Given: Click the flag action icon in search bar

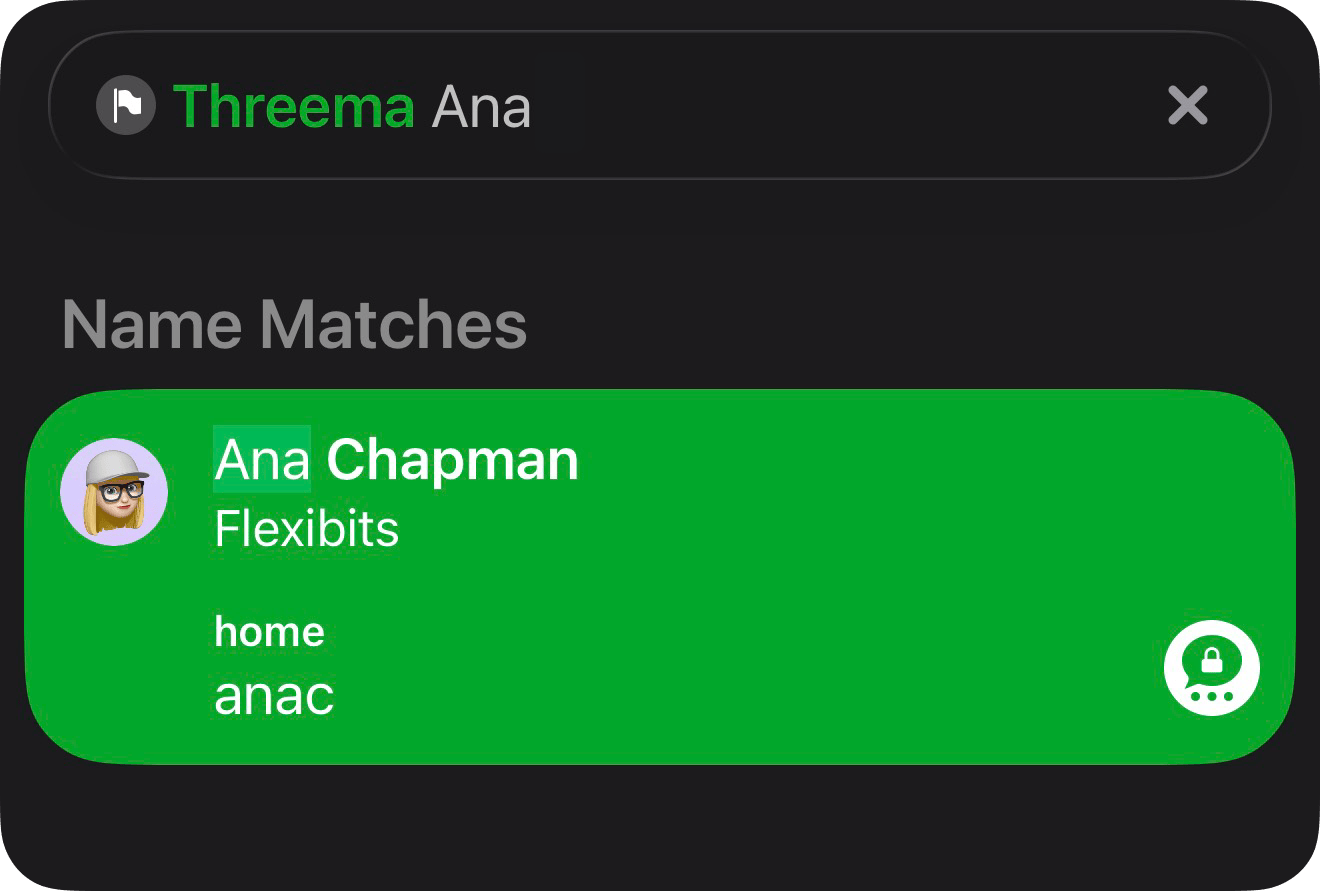Looking at the screenshot, I should coord(126,106).
